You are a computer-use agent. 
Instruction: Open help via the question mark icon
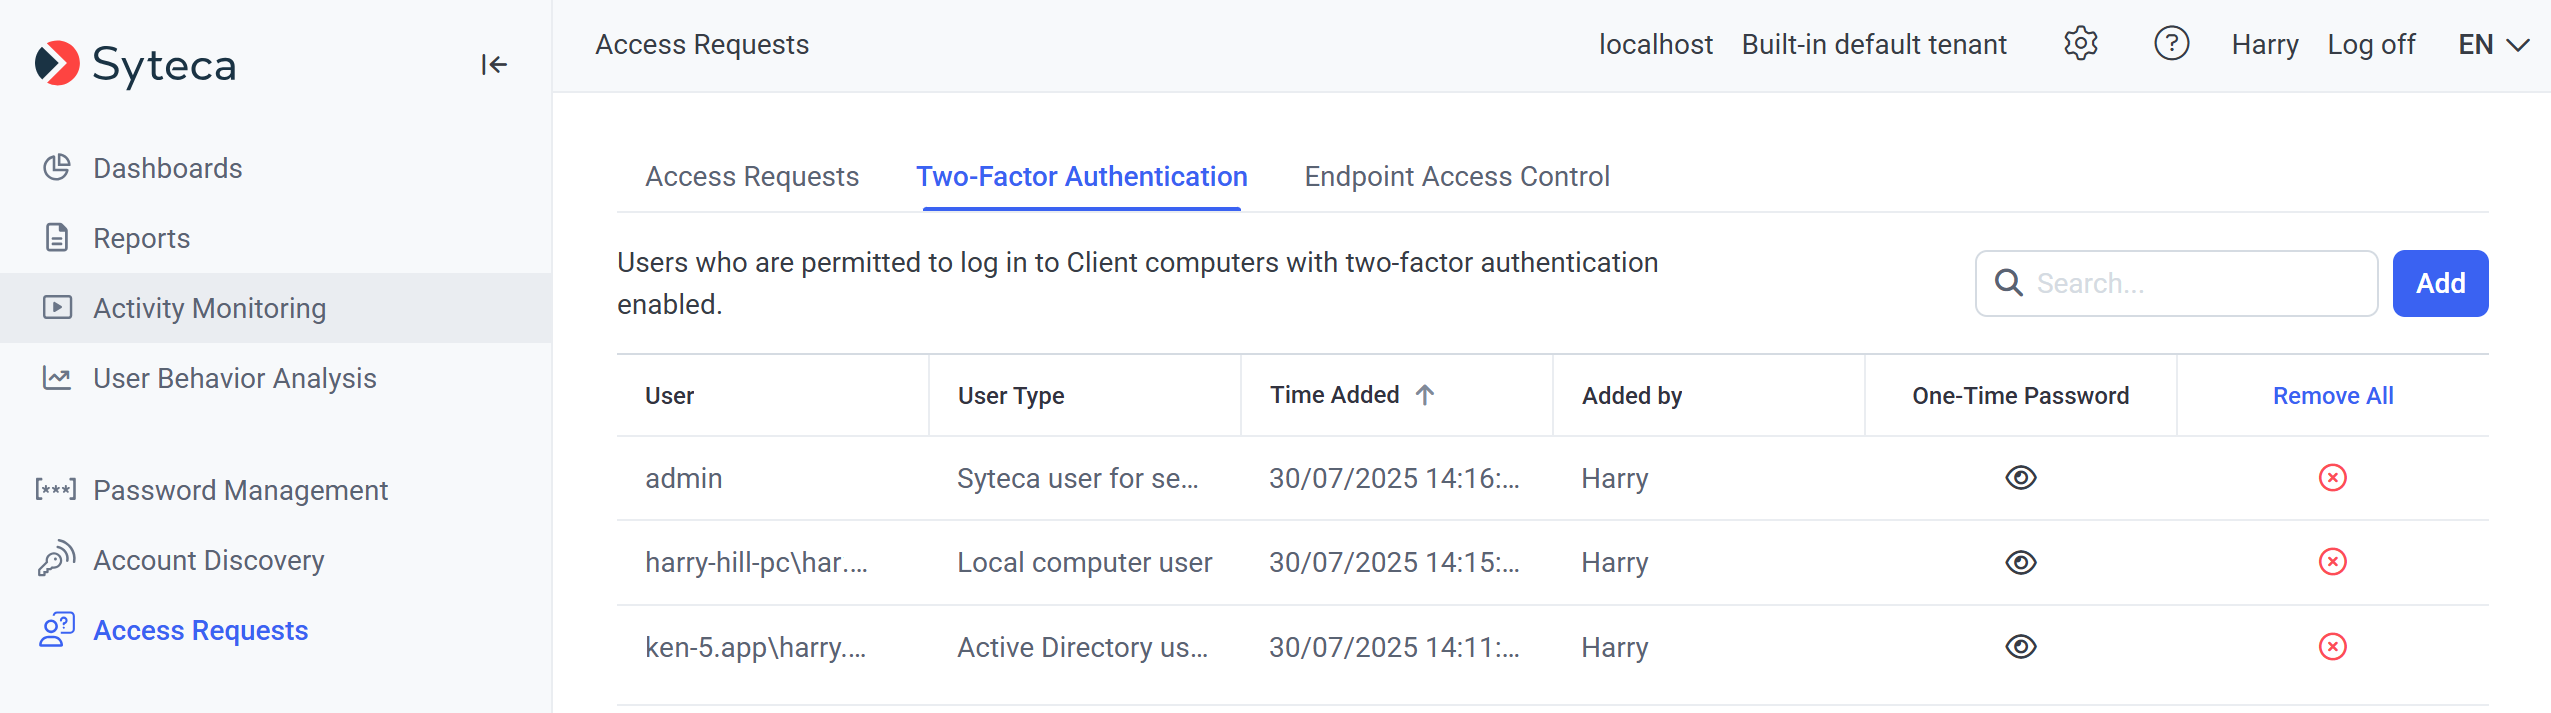(x=2171, y=44)
